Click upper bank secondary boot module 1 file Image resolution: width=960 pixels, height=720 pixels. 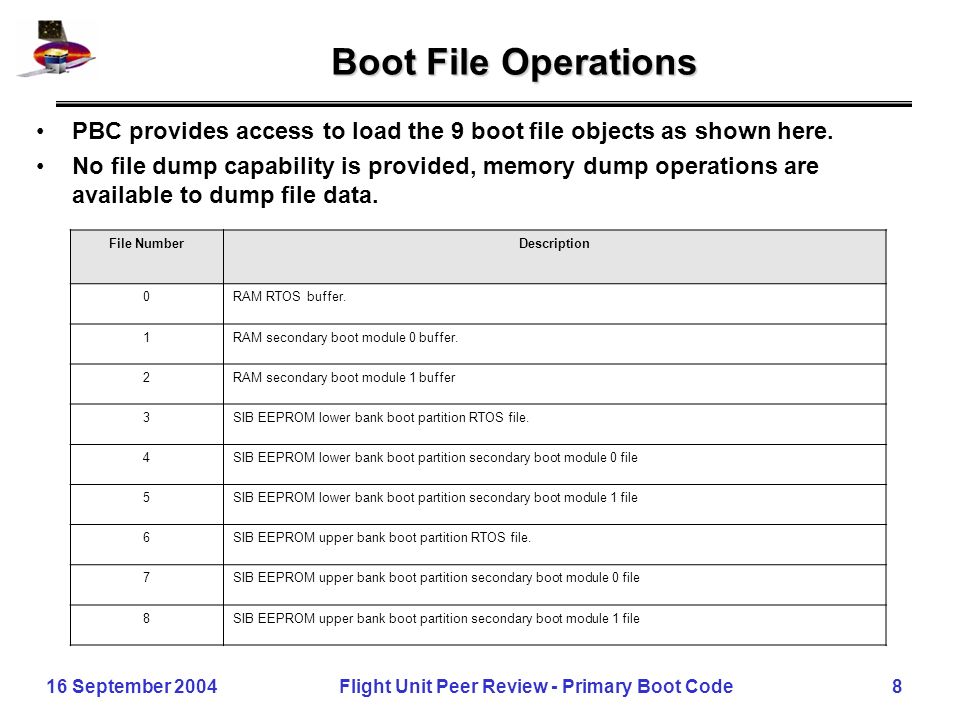[x=436, y=619]
